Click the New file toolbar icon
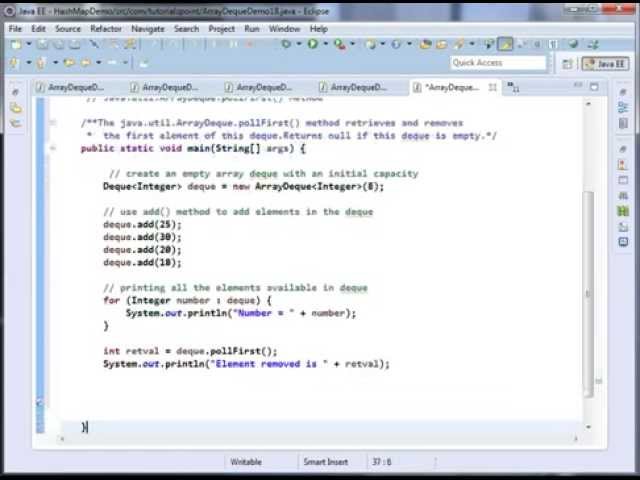This screenshot has width=640, height=480. 16,44
